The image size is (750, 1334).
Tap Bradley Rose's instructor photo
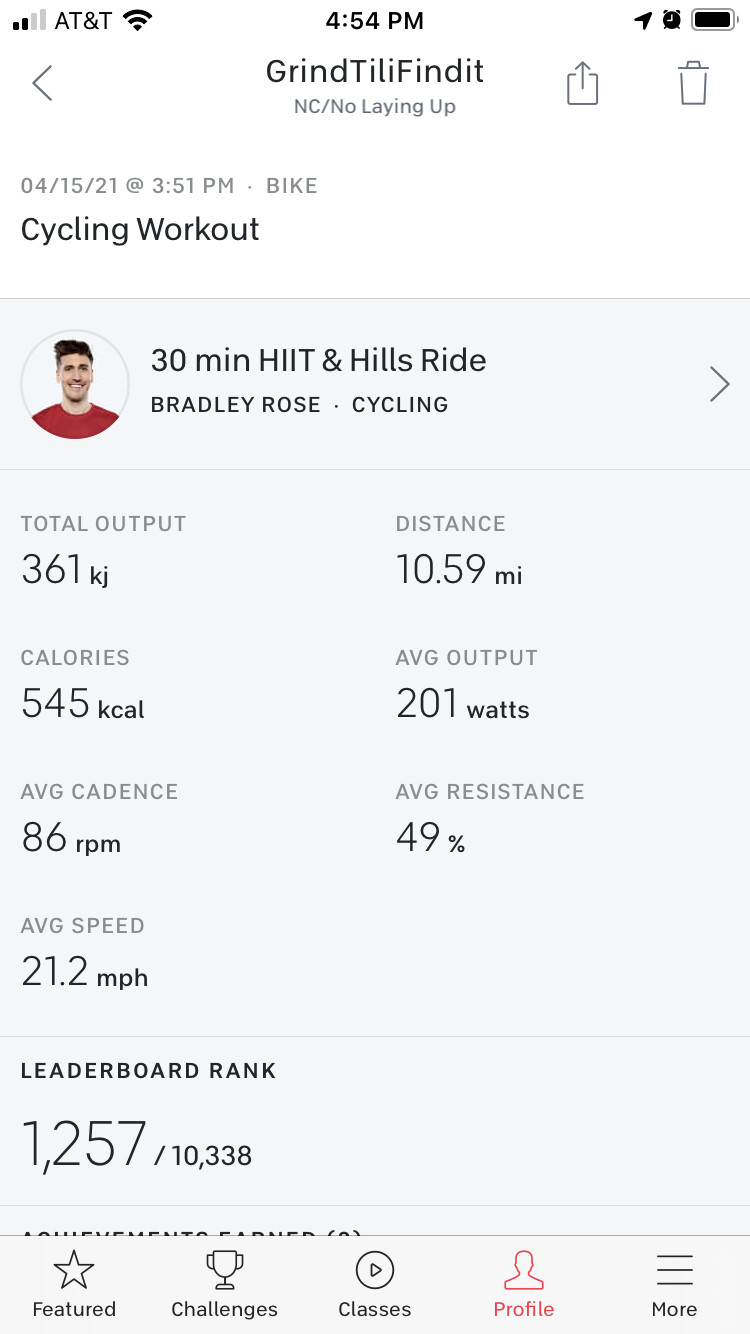tap(75, 384)
